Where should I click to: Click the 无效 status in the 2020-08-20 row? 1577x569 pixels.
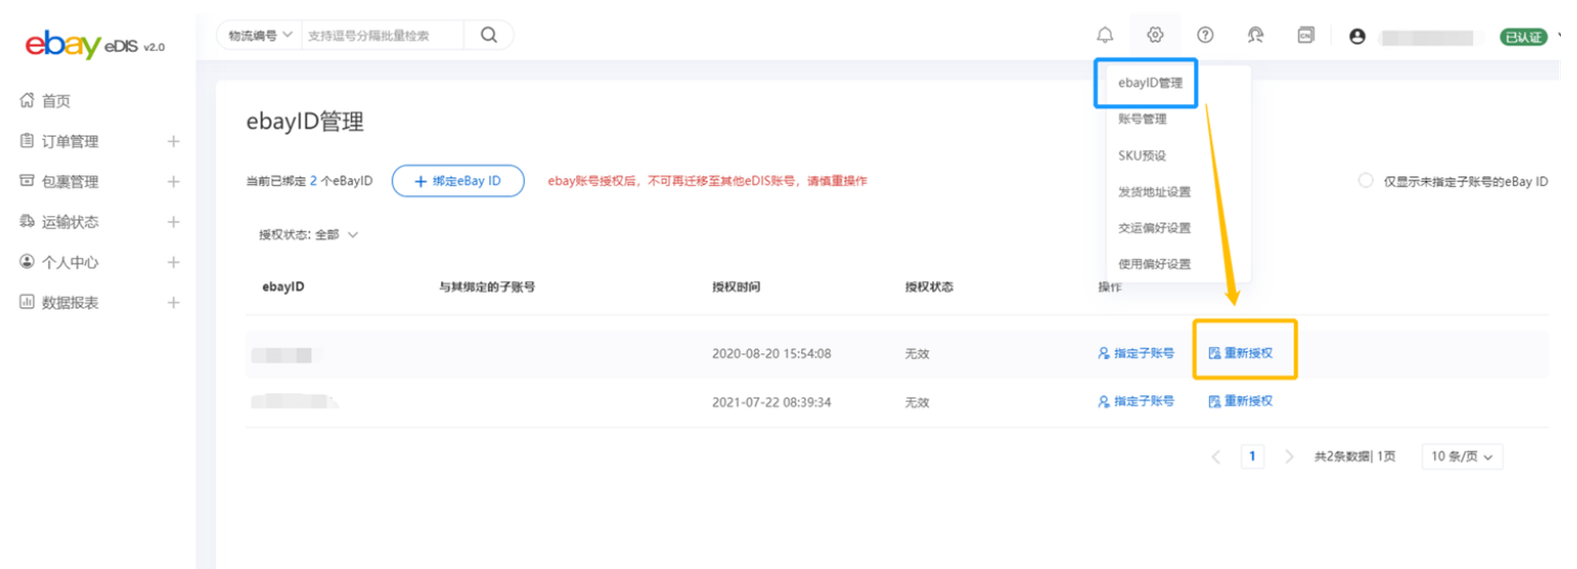[917, 354]
